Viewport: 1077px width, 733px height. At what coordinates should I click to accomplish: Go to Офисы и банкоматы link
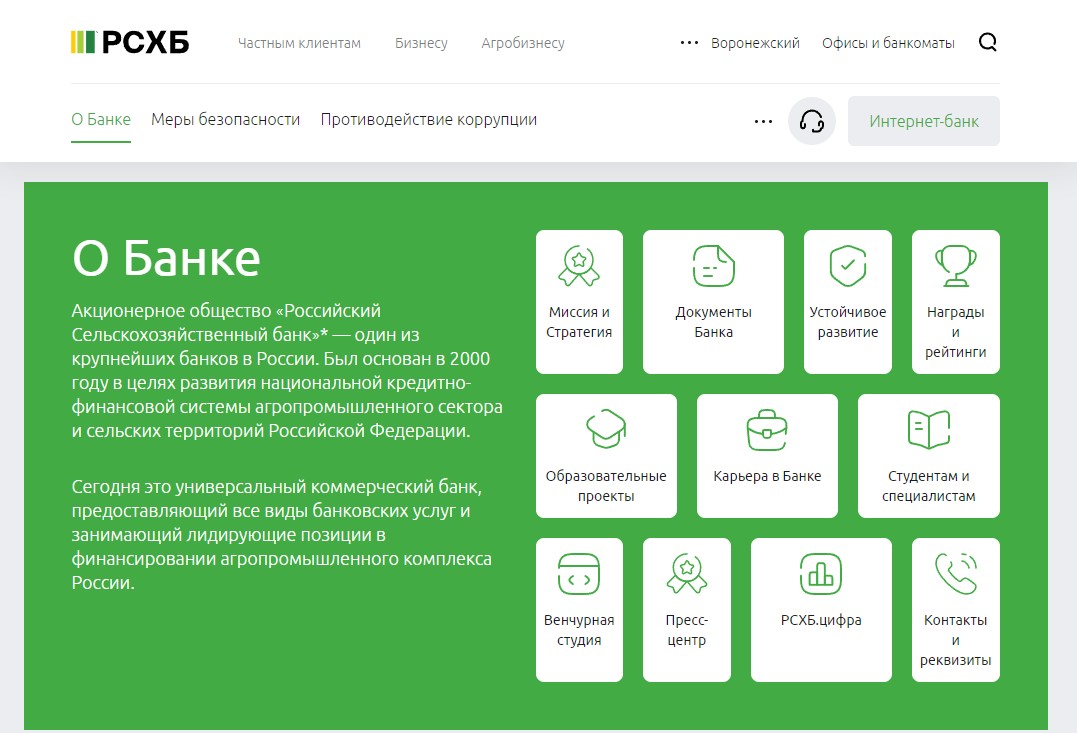tap(888, 43)
